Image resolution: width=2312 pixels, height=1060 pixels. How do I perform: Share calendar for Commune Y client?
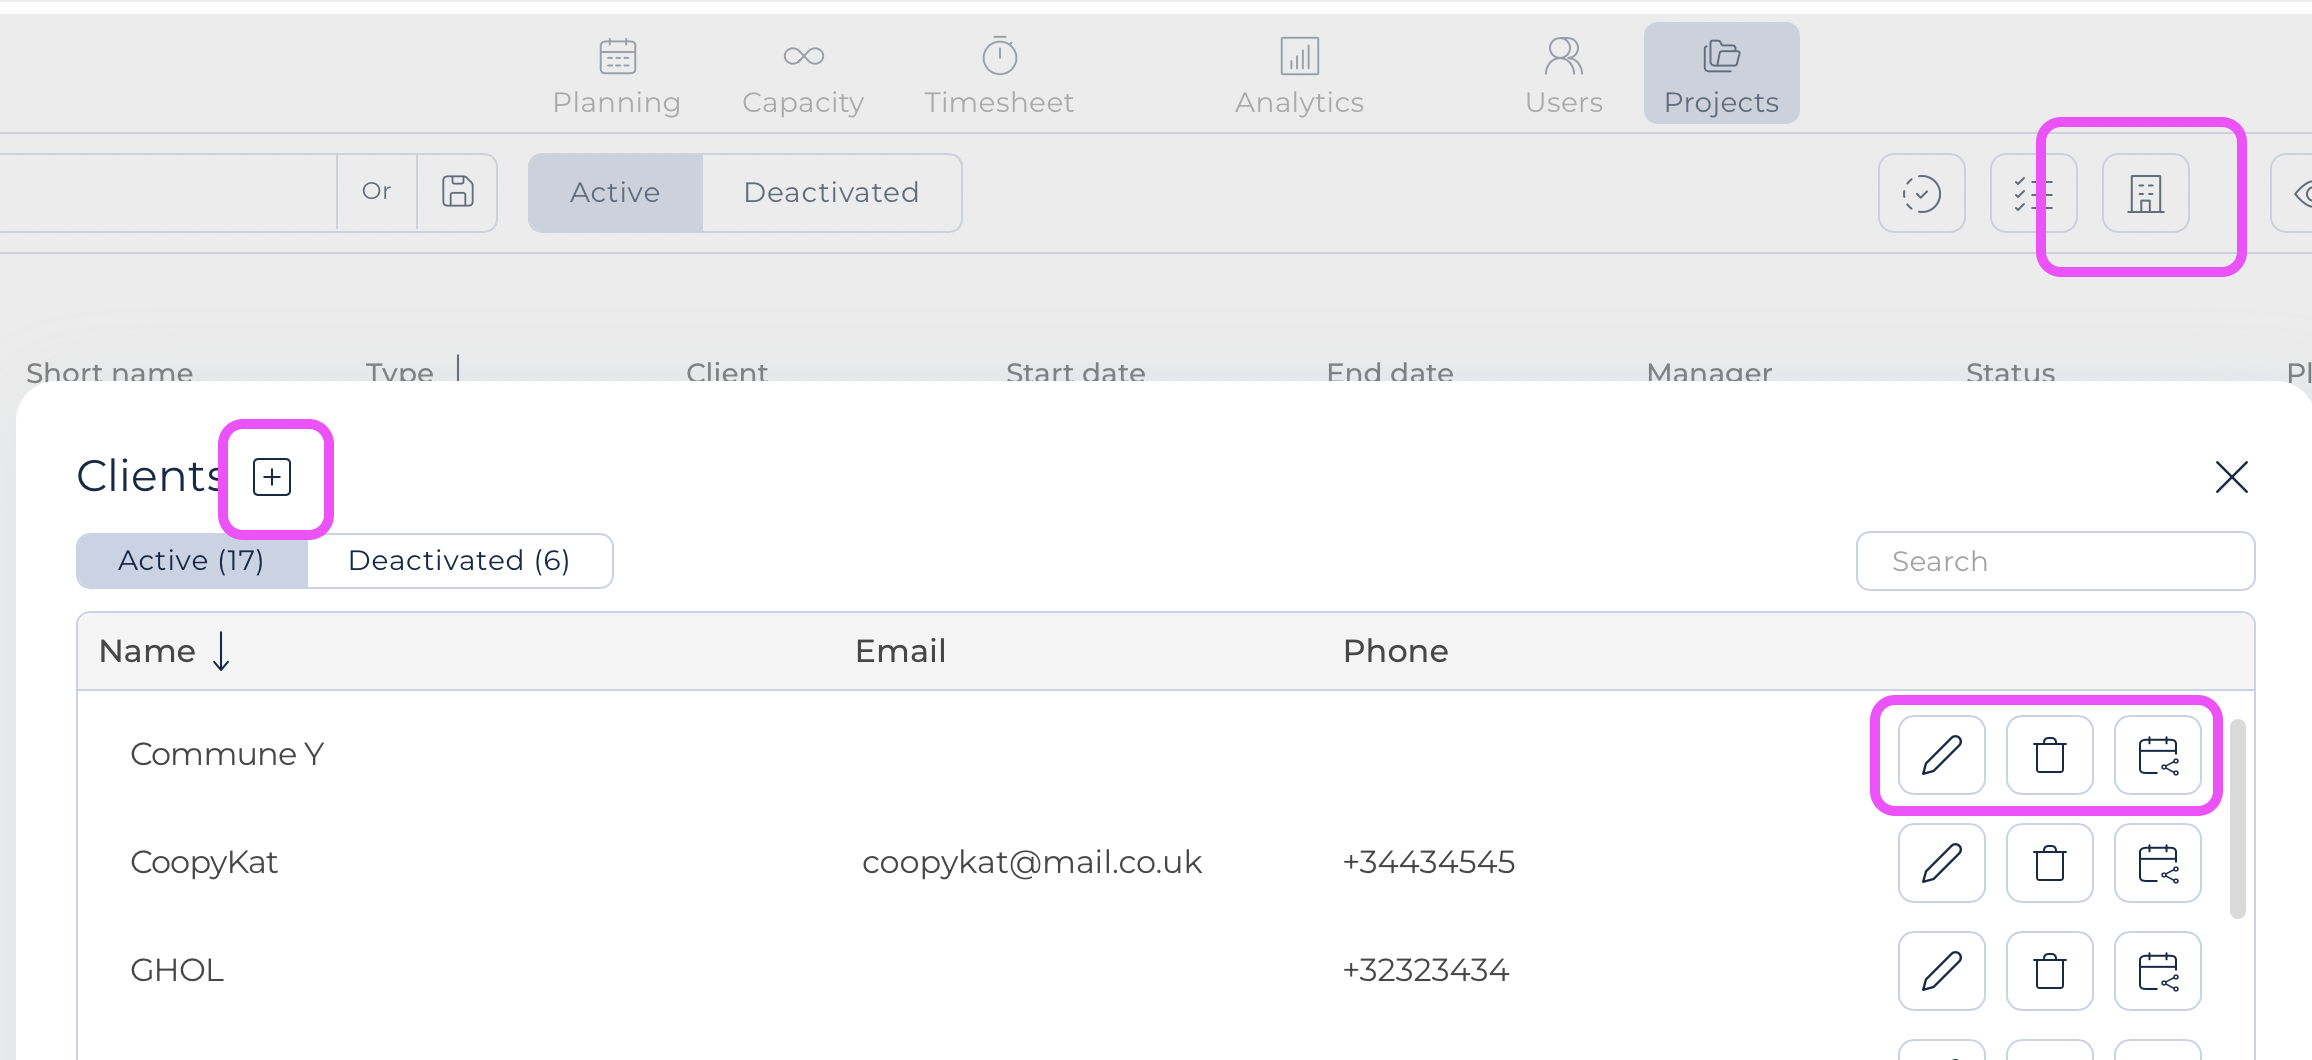coord(2157,755)
